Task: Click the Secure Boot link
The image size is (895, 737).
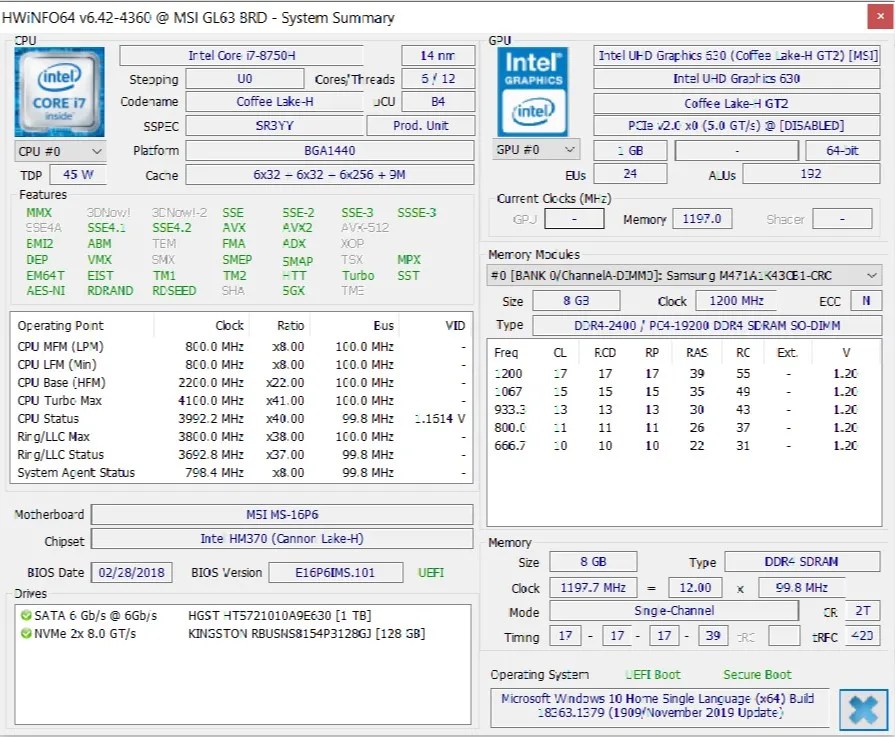Action: pos(756,674)
